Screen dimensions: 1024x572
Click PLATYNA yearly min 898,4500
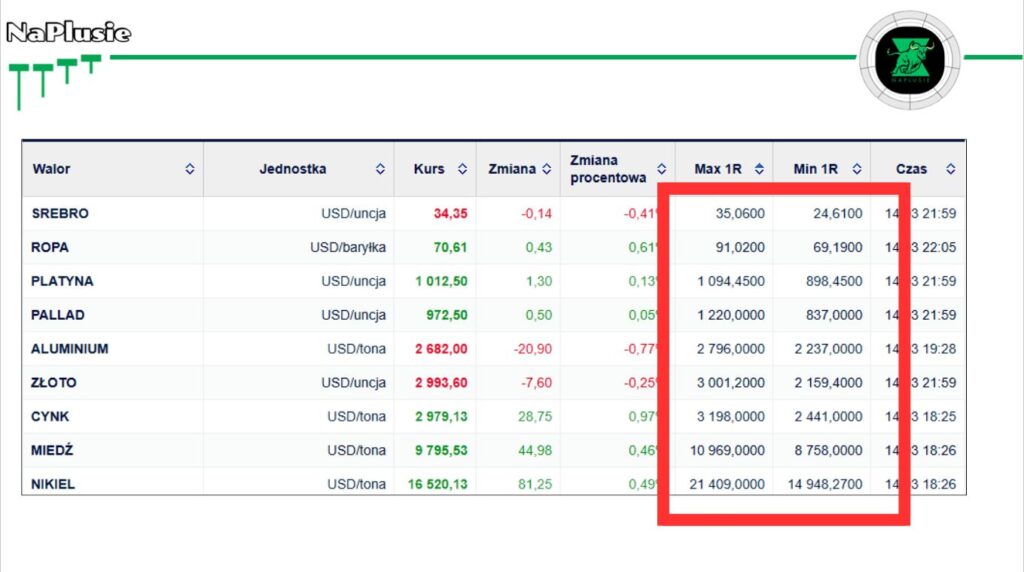point(834,281)
